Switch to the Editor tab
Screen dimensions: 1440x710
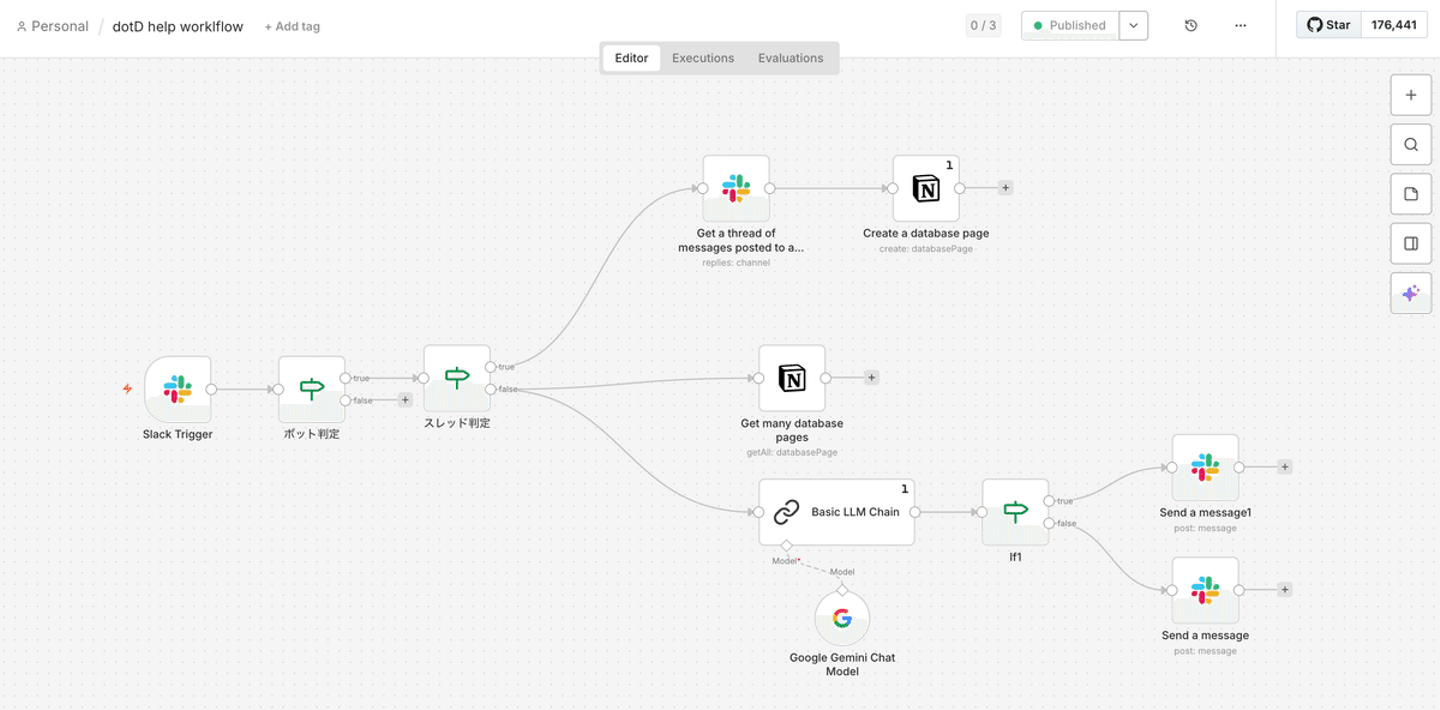631,58
